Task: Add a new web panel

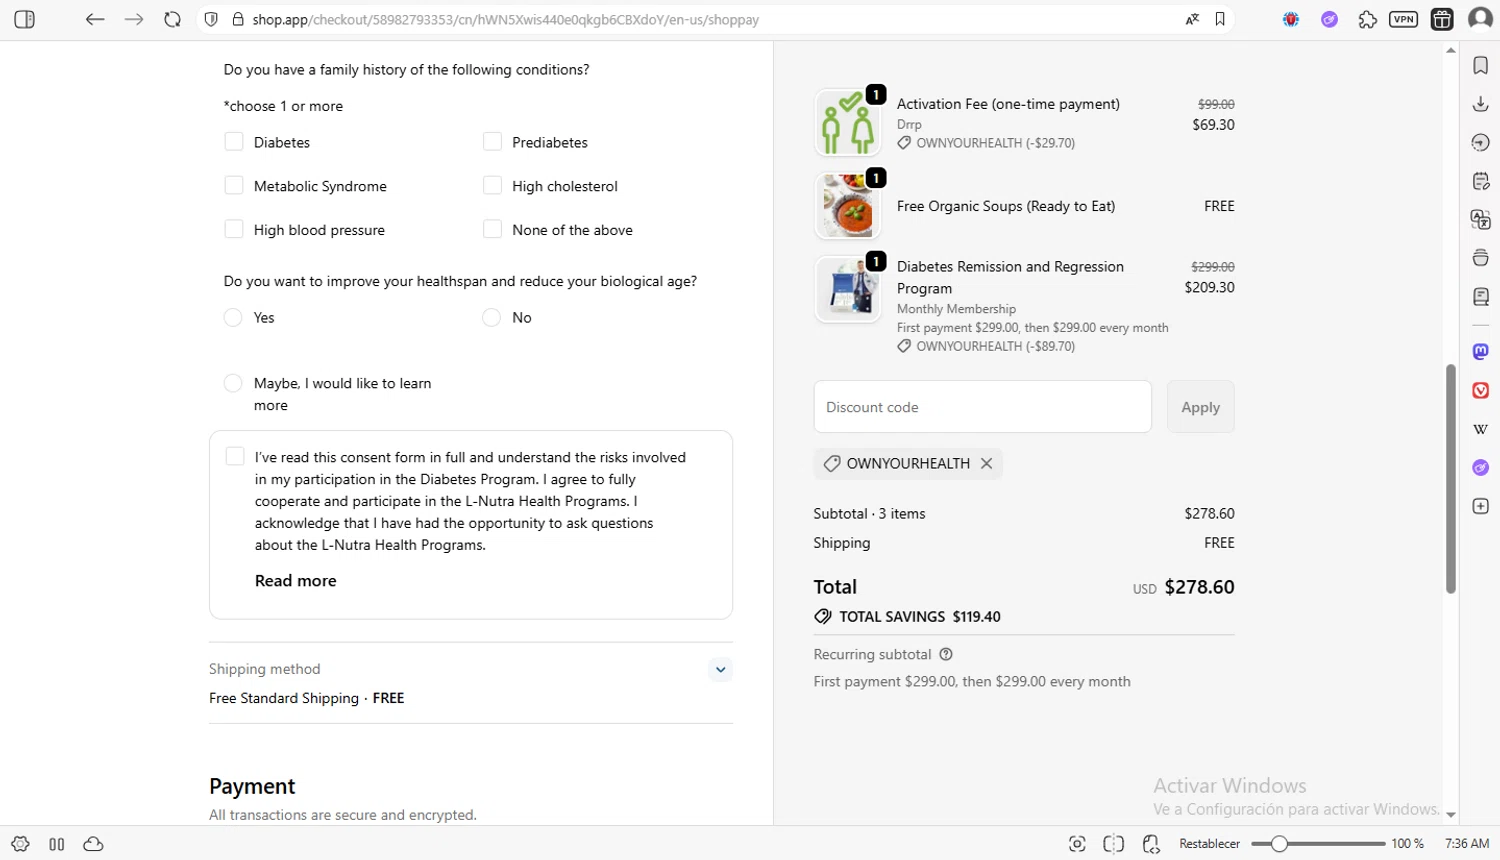Action: pos(1481,506)
